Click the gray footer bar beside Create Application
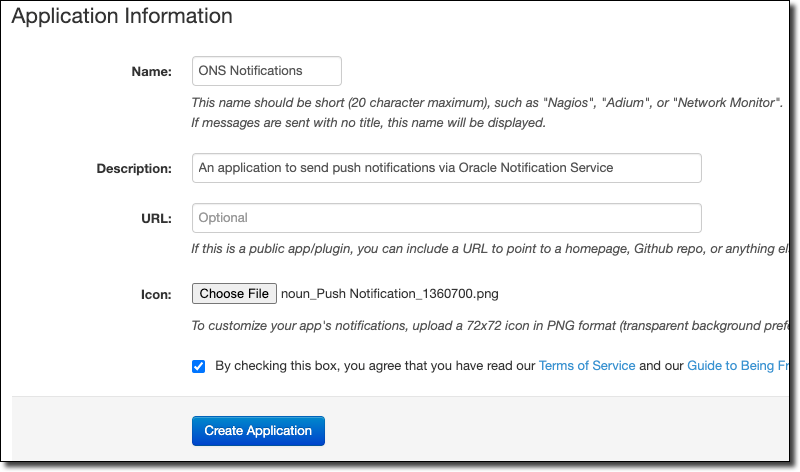The height and width of the screenshot is (472, 800). (x=560, y=431)
